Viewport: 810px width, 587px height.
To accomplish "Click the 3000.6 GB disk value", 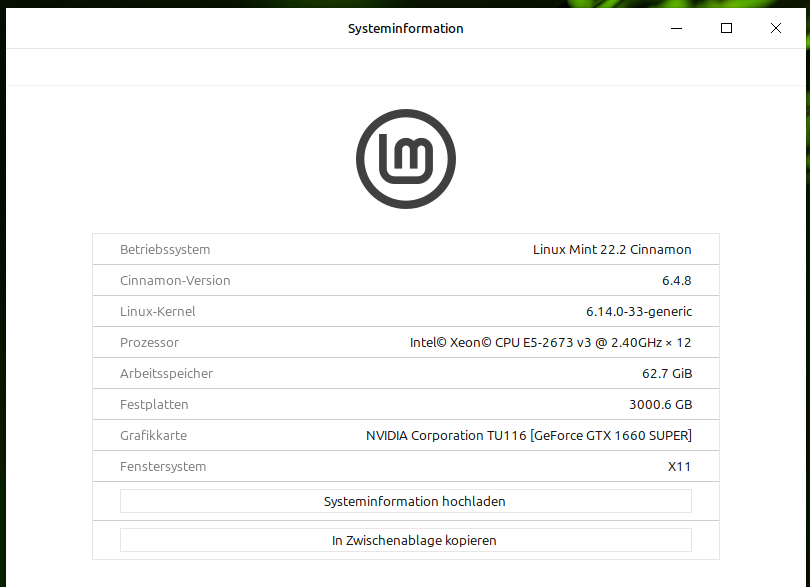I will [660, 404].
